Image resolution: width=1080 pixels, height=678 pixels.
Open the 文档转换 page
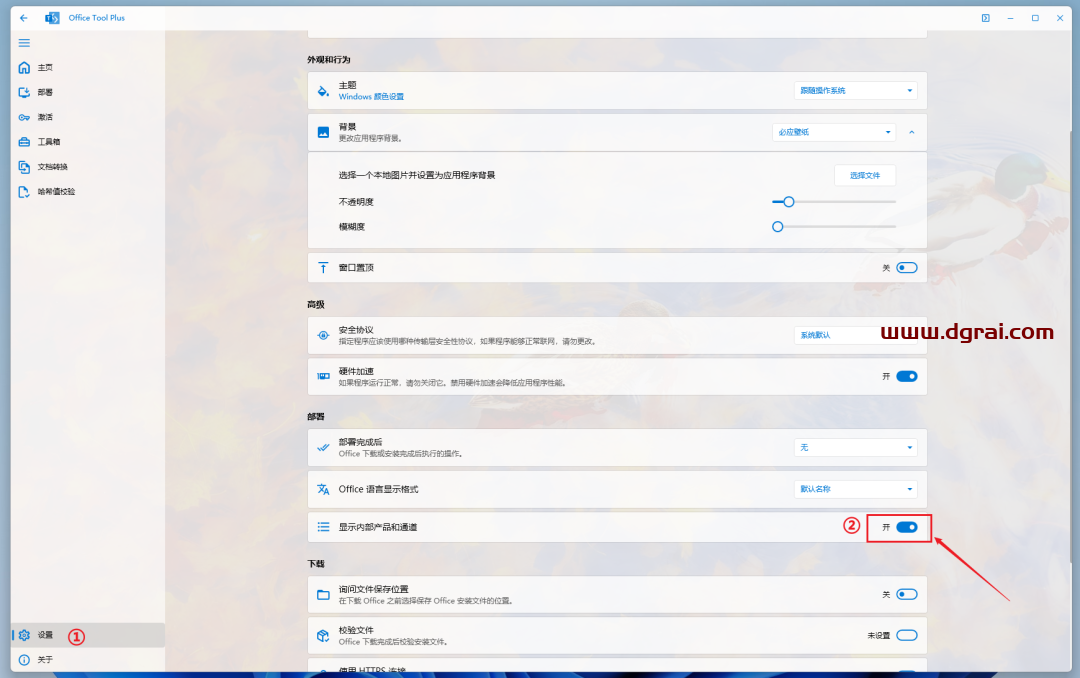(x=88, y=167)
